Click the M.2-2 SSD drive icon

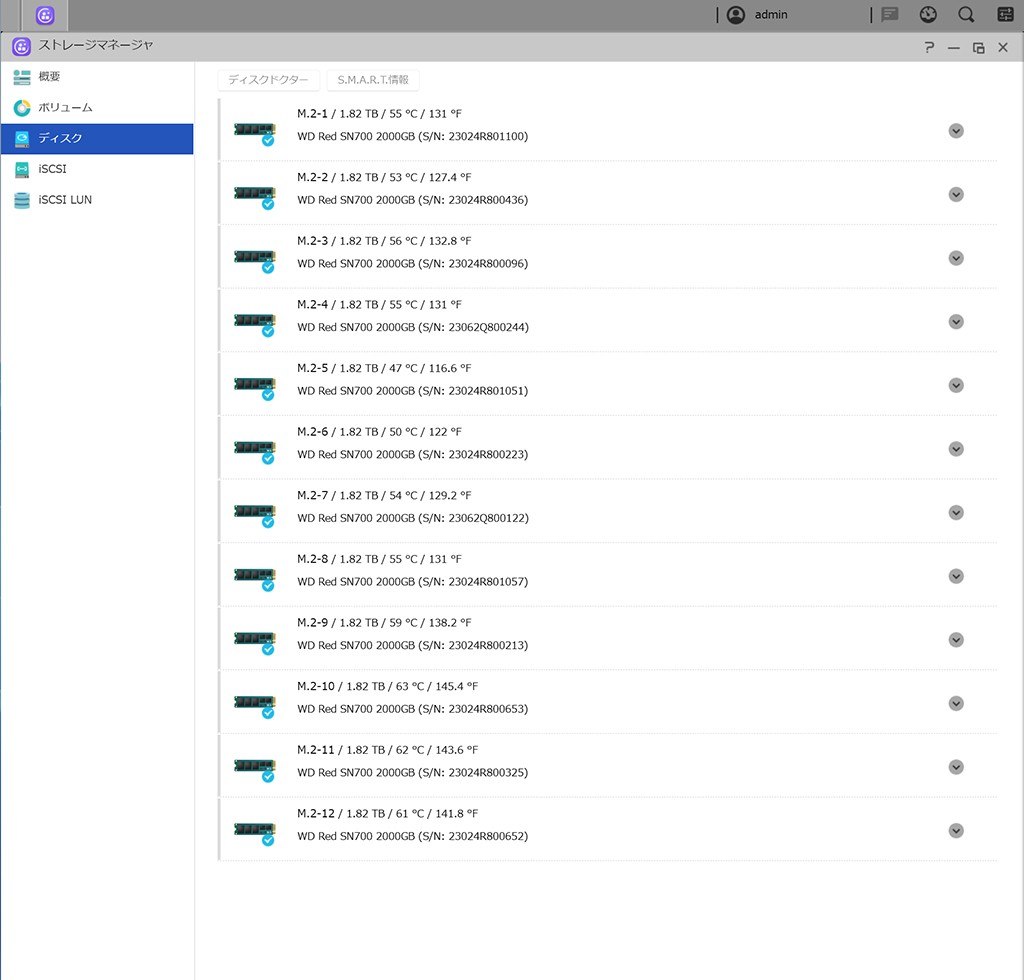point(255,196)
